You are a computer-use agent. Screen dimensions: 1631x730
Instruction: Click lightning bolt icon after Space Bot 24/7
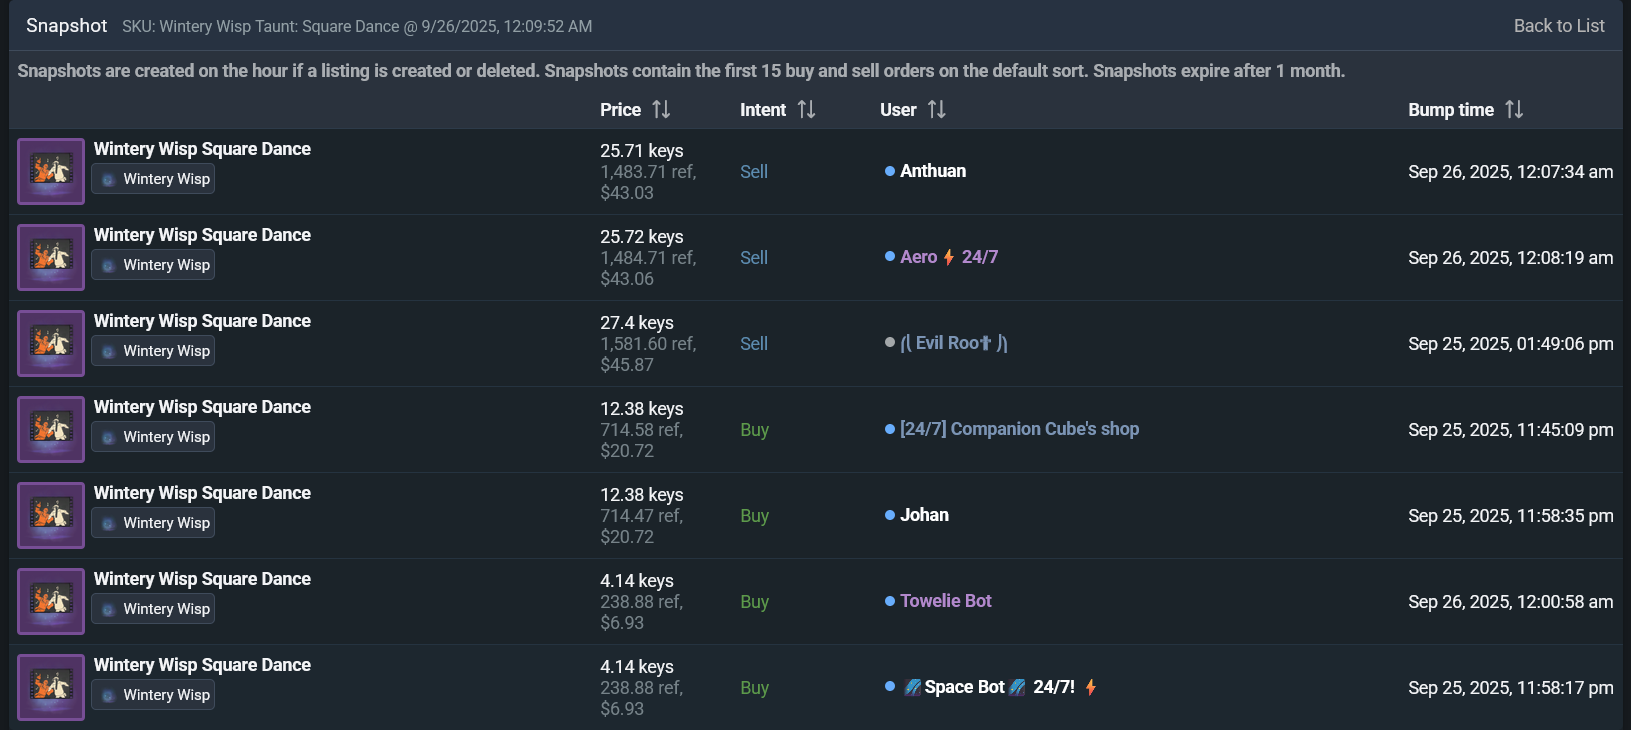tap(1091, 687)
